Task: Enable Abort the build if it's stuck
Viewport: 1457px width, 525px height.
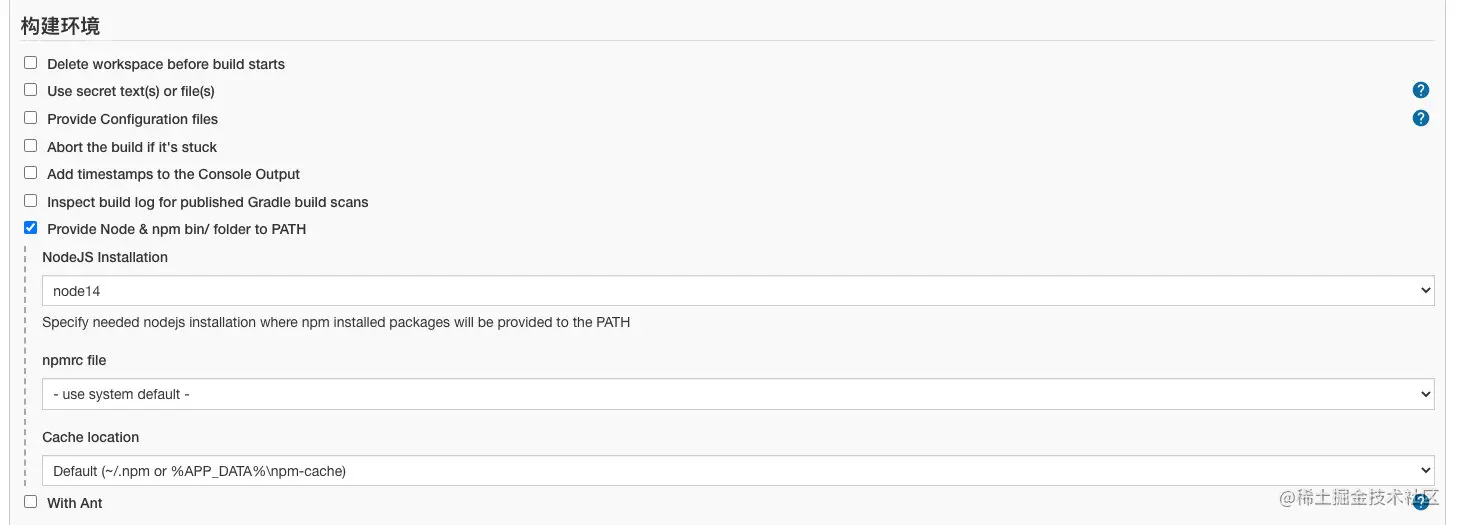Action: (x=31, y=146)
